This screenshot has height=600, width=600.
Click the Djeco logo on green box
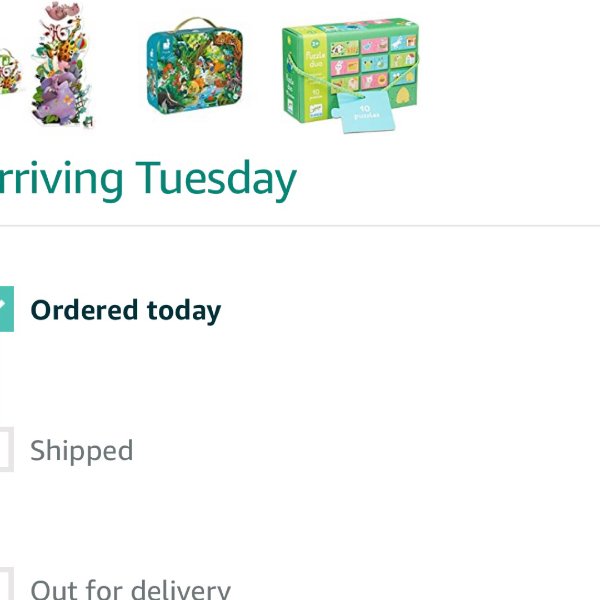click(316, 111)
